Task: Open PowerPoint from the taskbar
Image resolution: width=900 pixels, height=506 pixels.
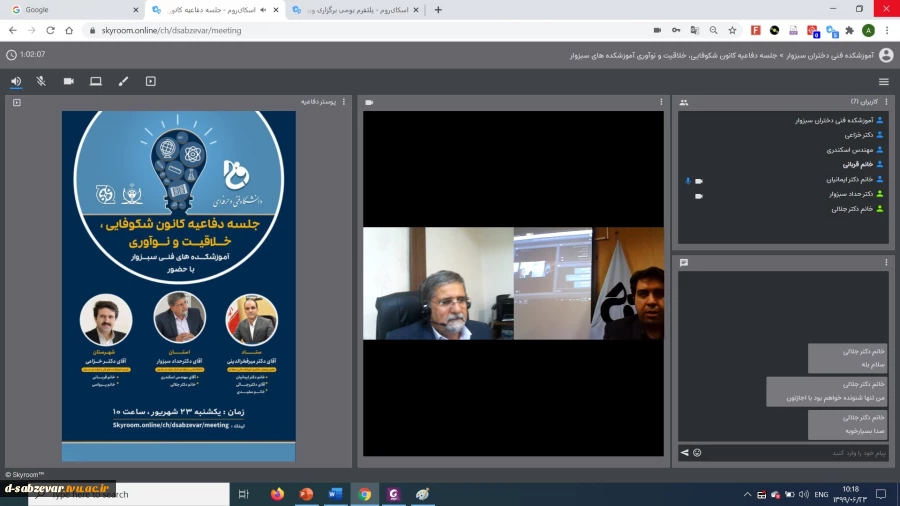Action: (x=307, y=494)
